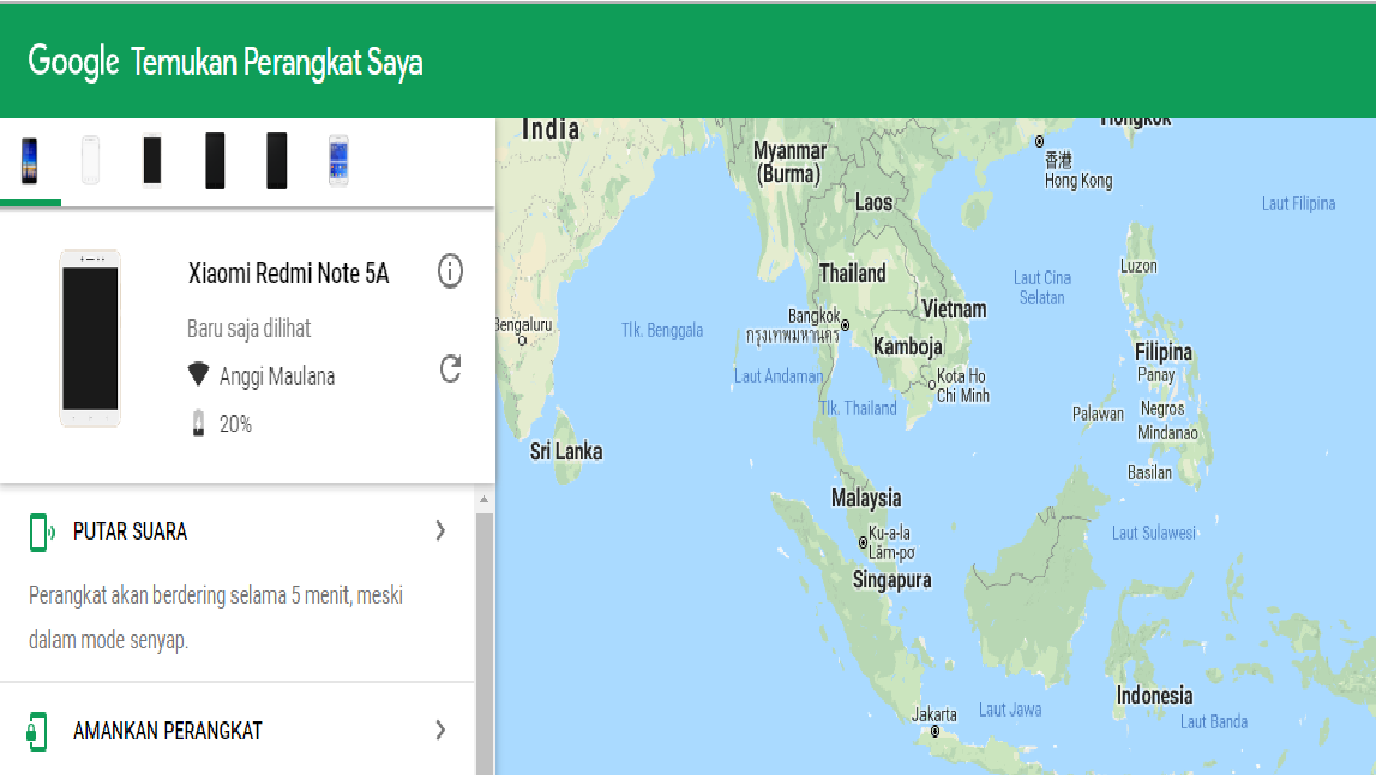Click the PUTAR SUARA description text
1376x775 pixels.
click(x=216, y=618)
